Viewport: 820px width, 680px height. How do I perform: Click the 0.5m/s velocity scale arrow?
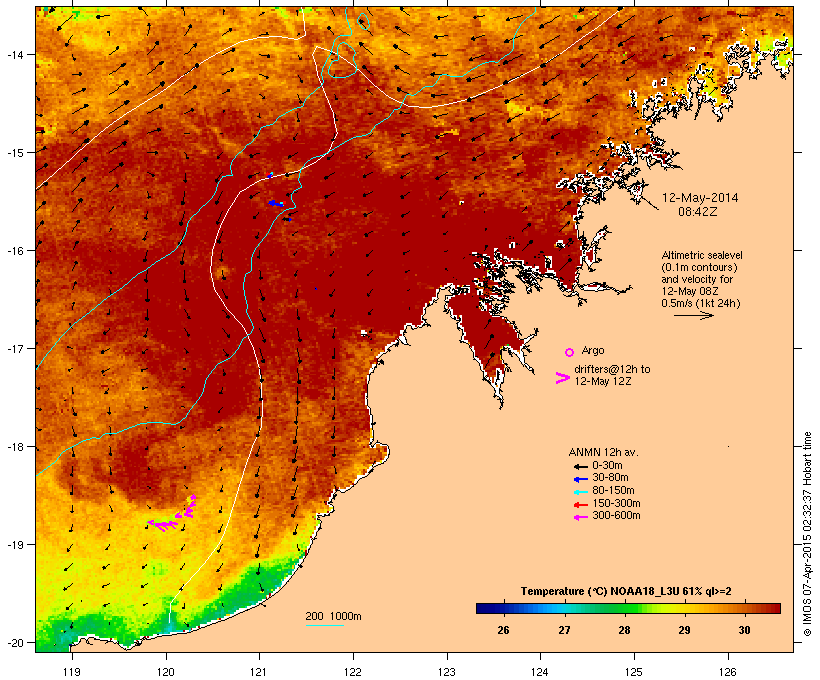coord(693,315)
